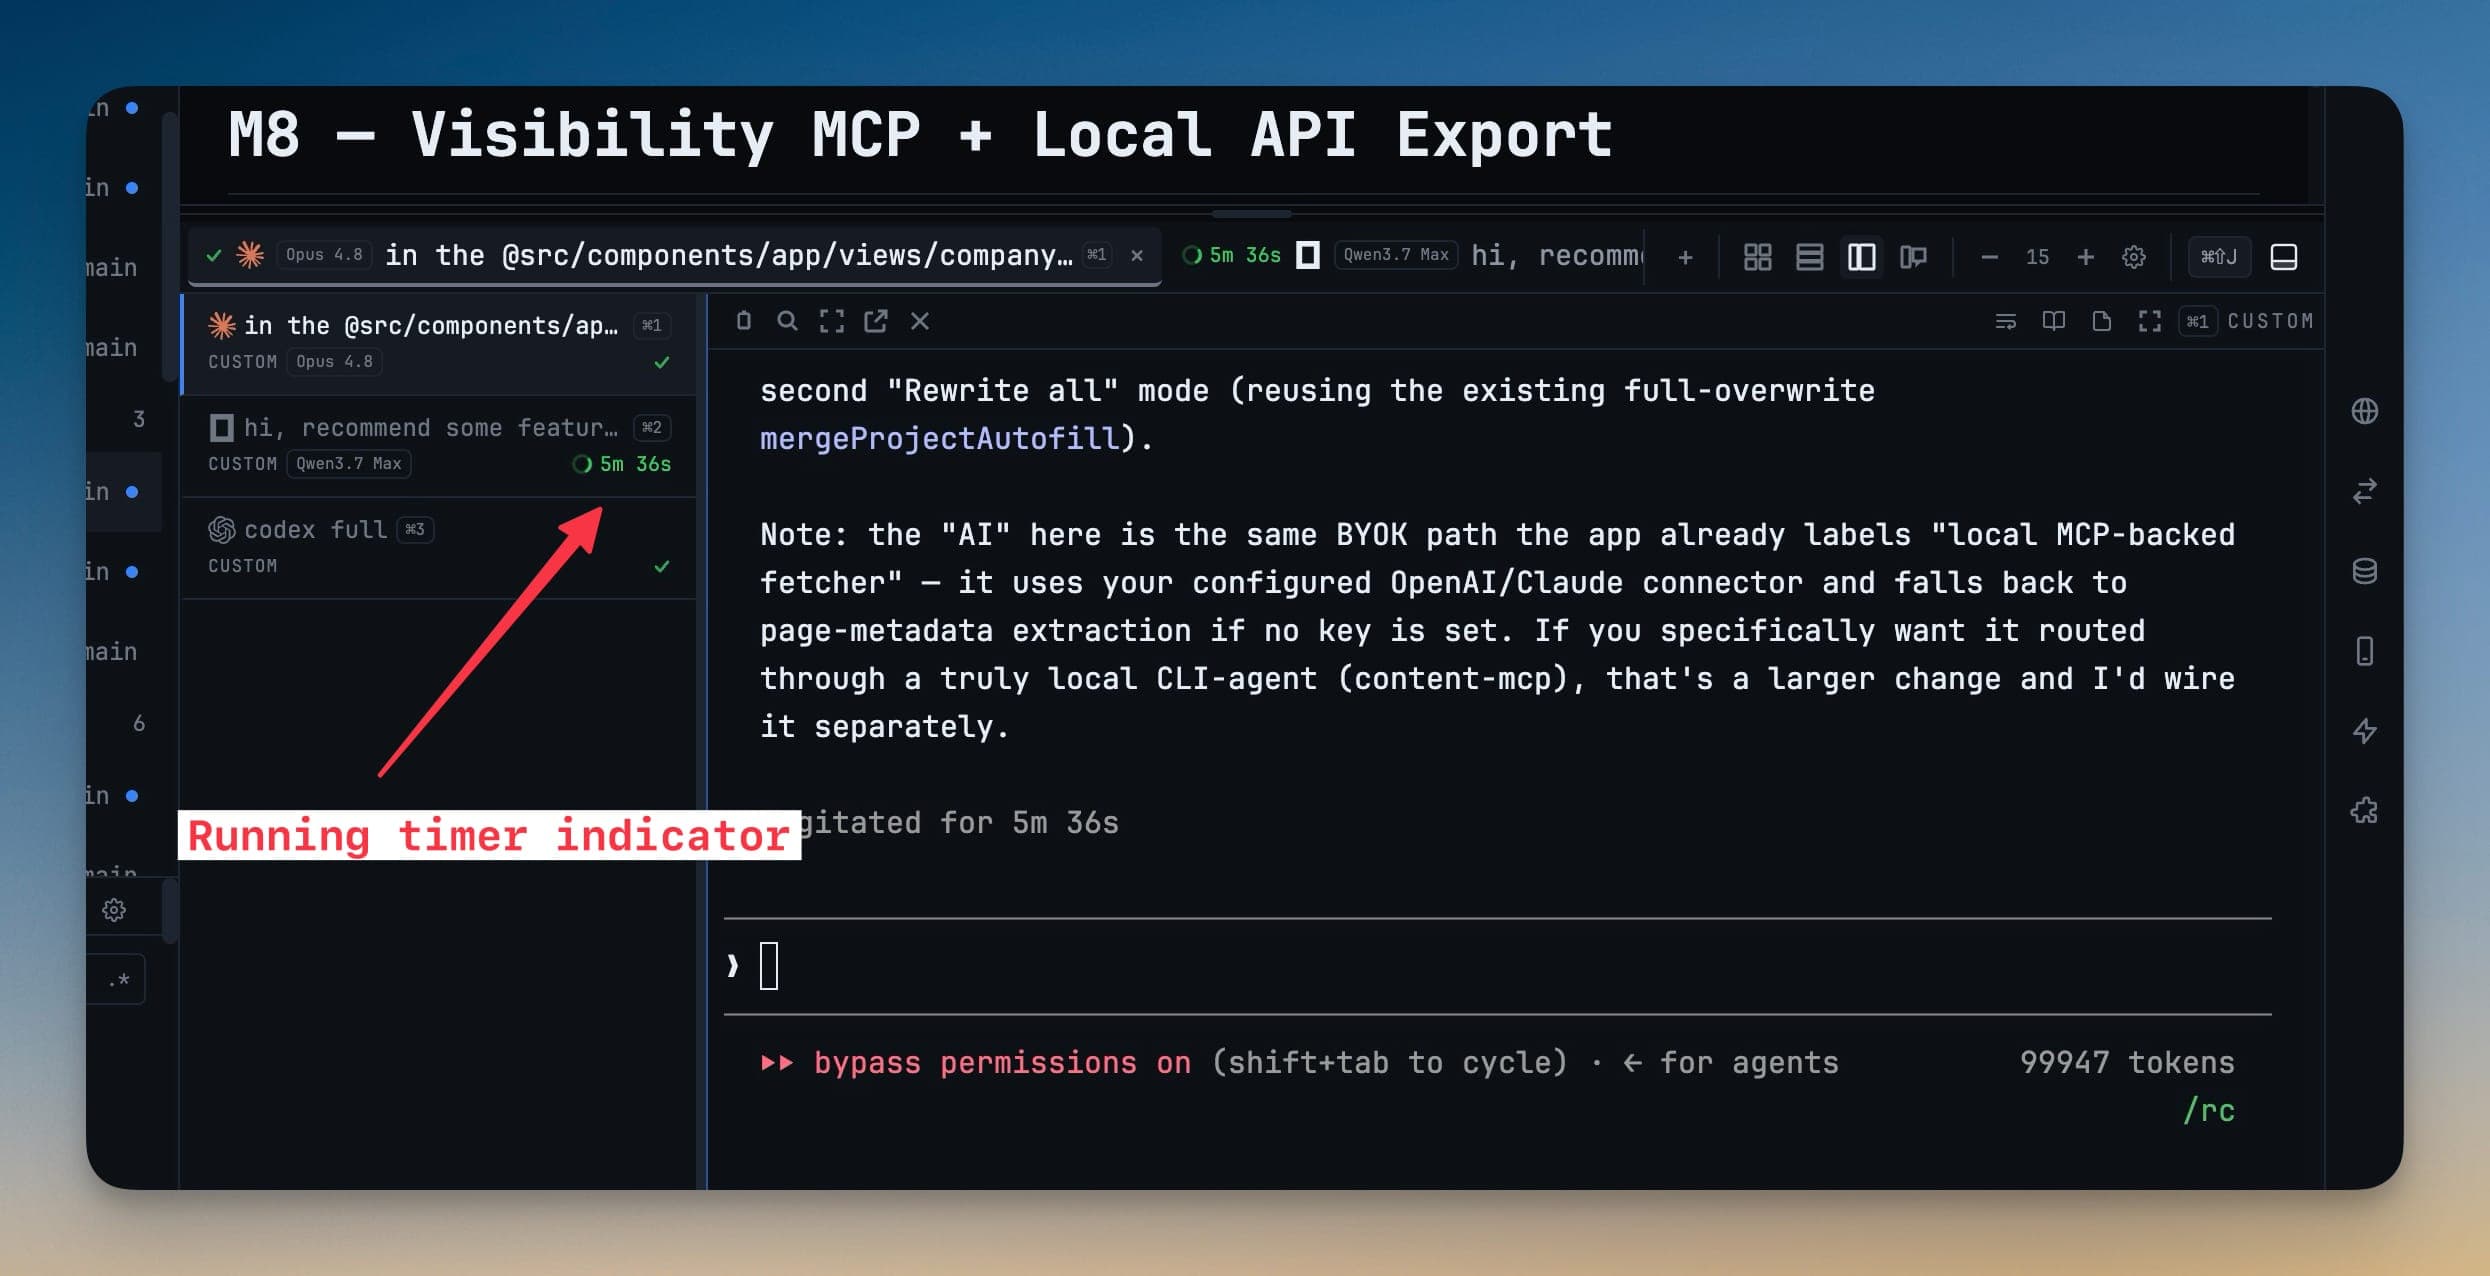Open the globe browser panel icon
Image resolution: width=2490 pixels, height=1276 pixels.
tap(2364, 411)
